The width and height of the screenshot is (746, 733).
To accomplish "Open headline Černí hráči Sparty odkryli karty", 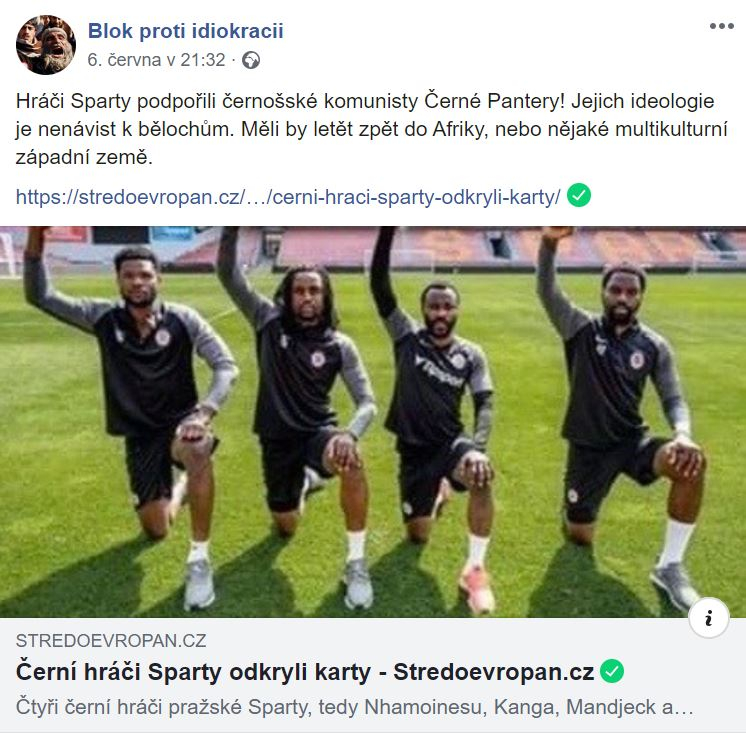I will (x=304, y=672).
